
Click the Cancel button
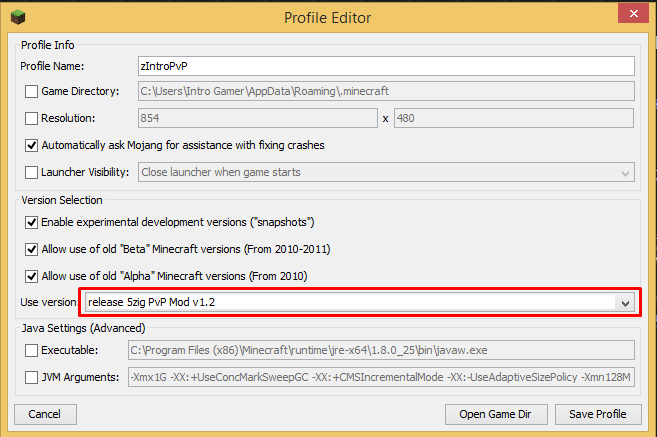pos(45,414)
